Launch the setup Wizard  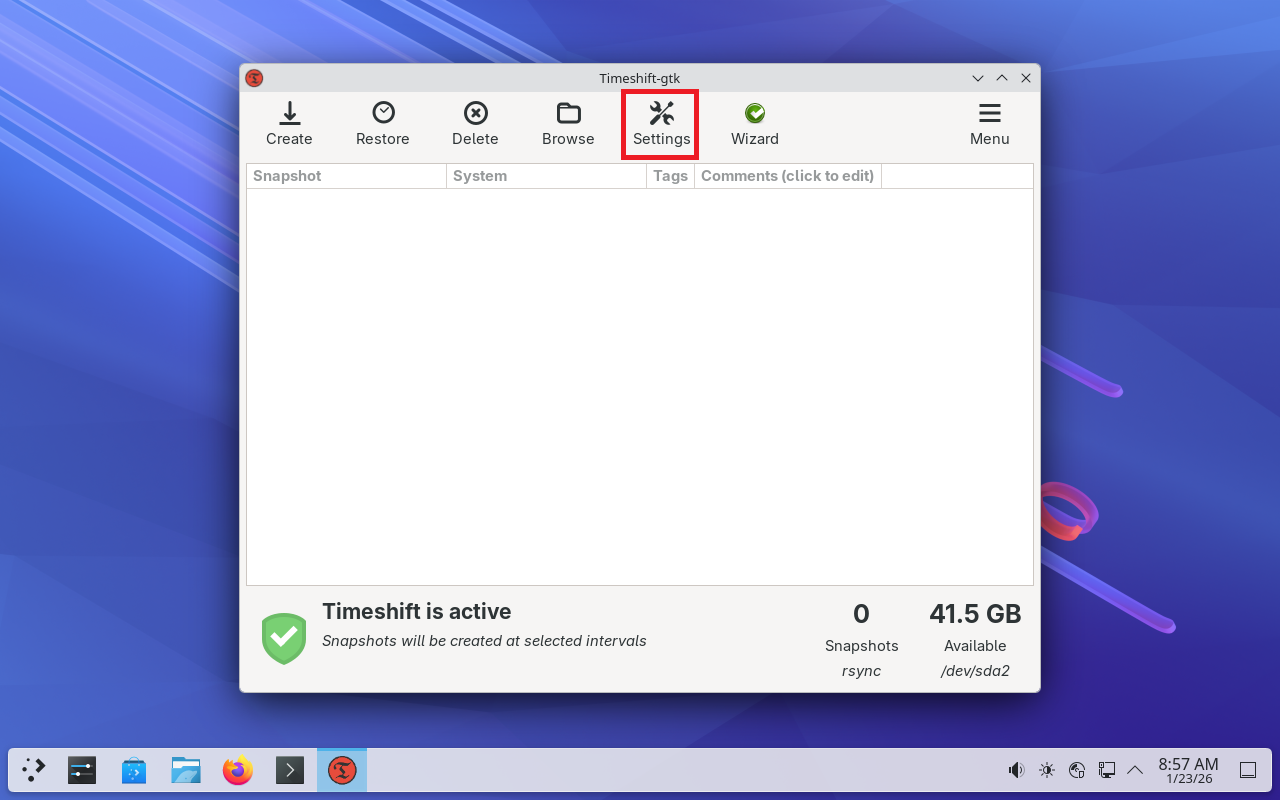coord(754,124)
